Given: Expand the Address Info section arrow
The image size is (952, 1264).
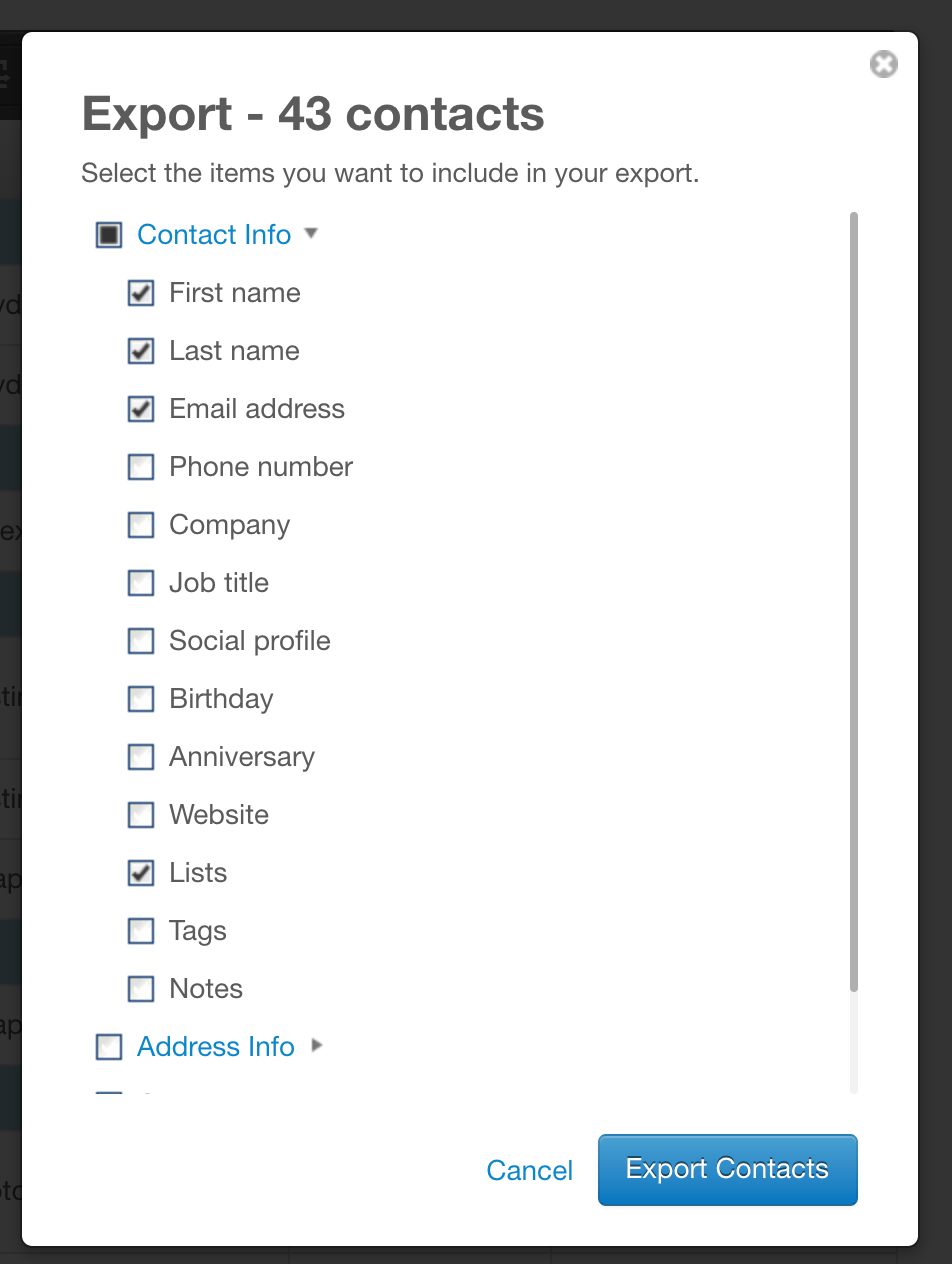Looking at the screenshot, I should [317, 1046].
